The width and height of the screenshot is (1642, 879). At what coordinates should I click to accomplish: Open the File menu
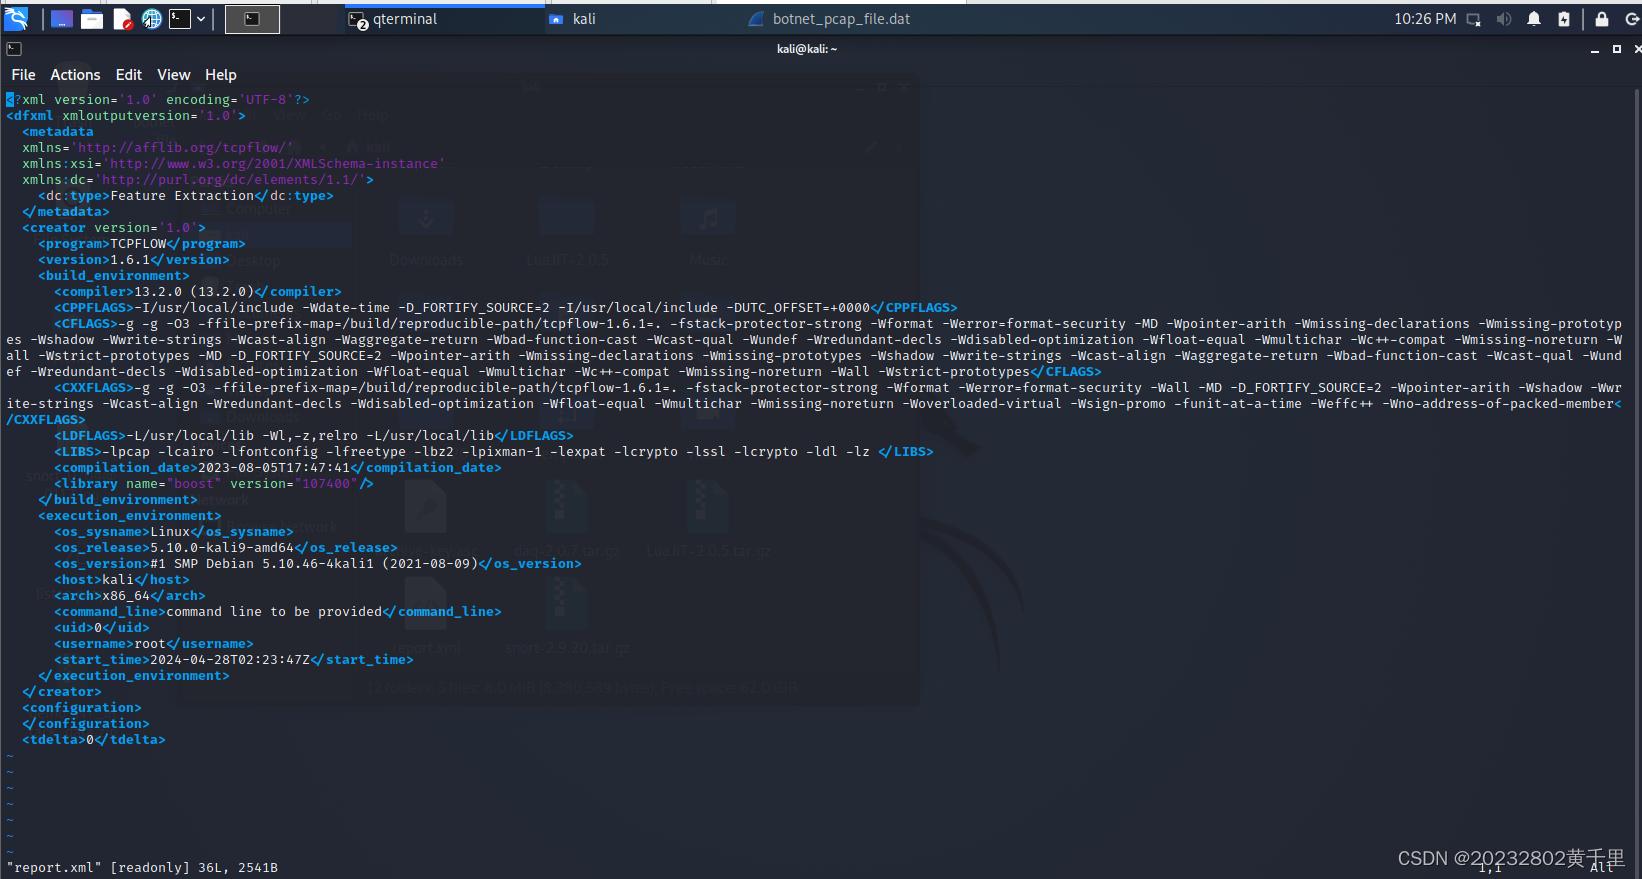(23, 75)
